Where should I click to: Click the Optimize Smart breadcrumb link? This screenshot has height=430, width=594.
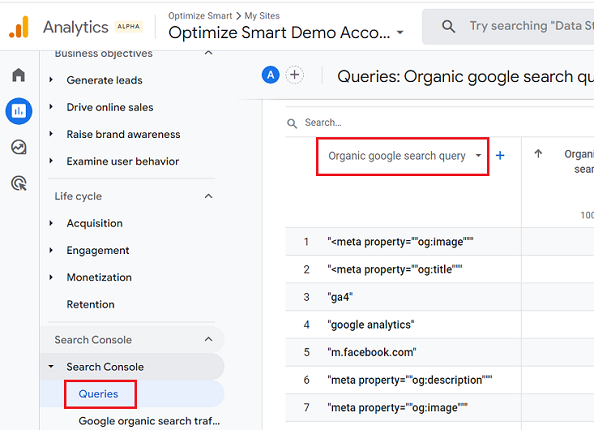[200, 16]
